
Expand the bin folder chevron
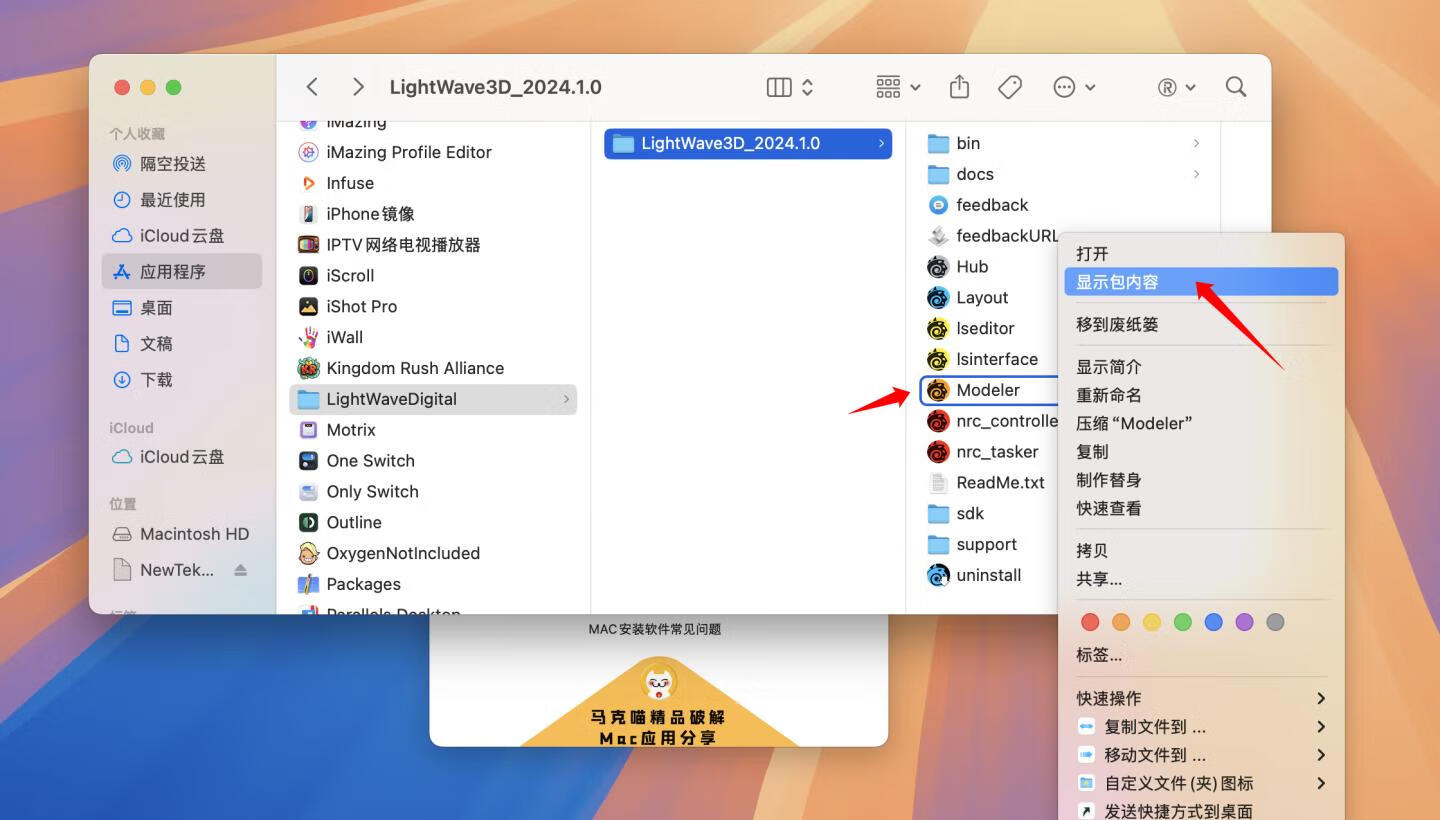pyautogui.click(x=1196, y=143)
